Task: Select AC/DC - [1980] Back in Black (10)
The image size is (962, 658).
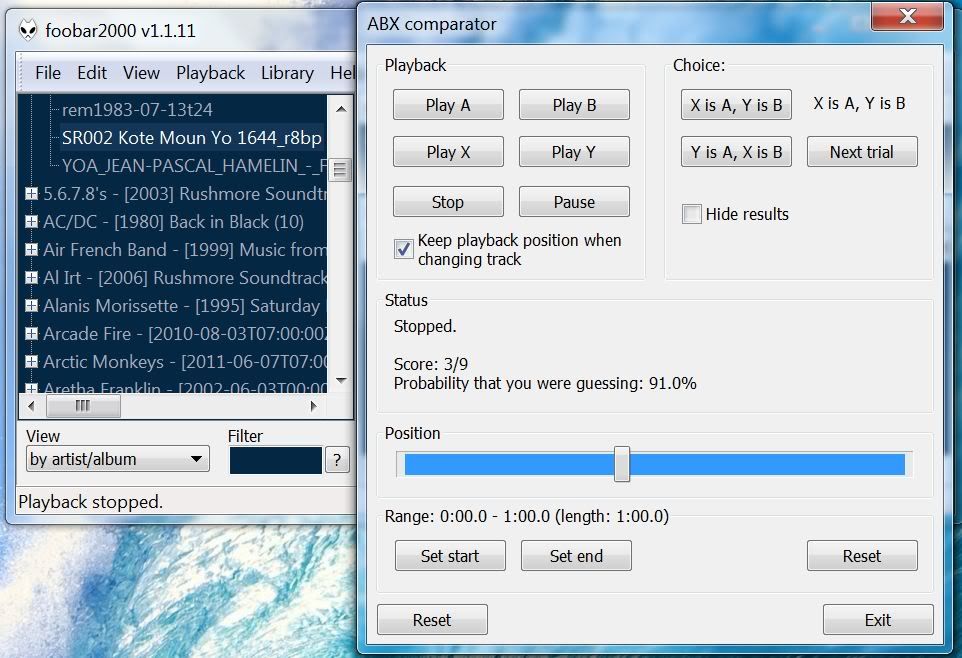Action: click(173, 222)
